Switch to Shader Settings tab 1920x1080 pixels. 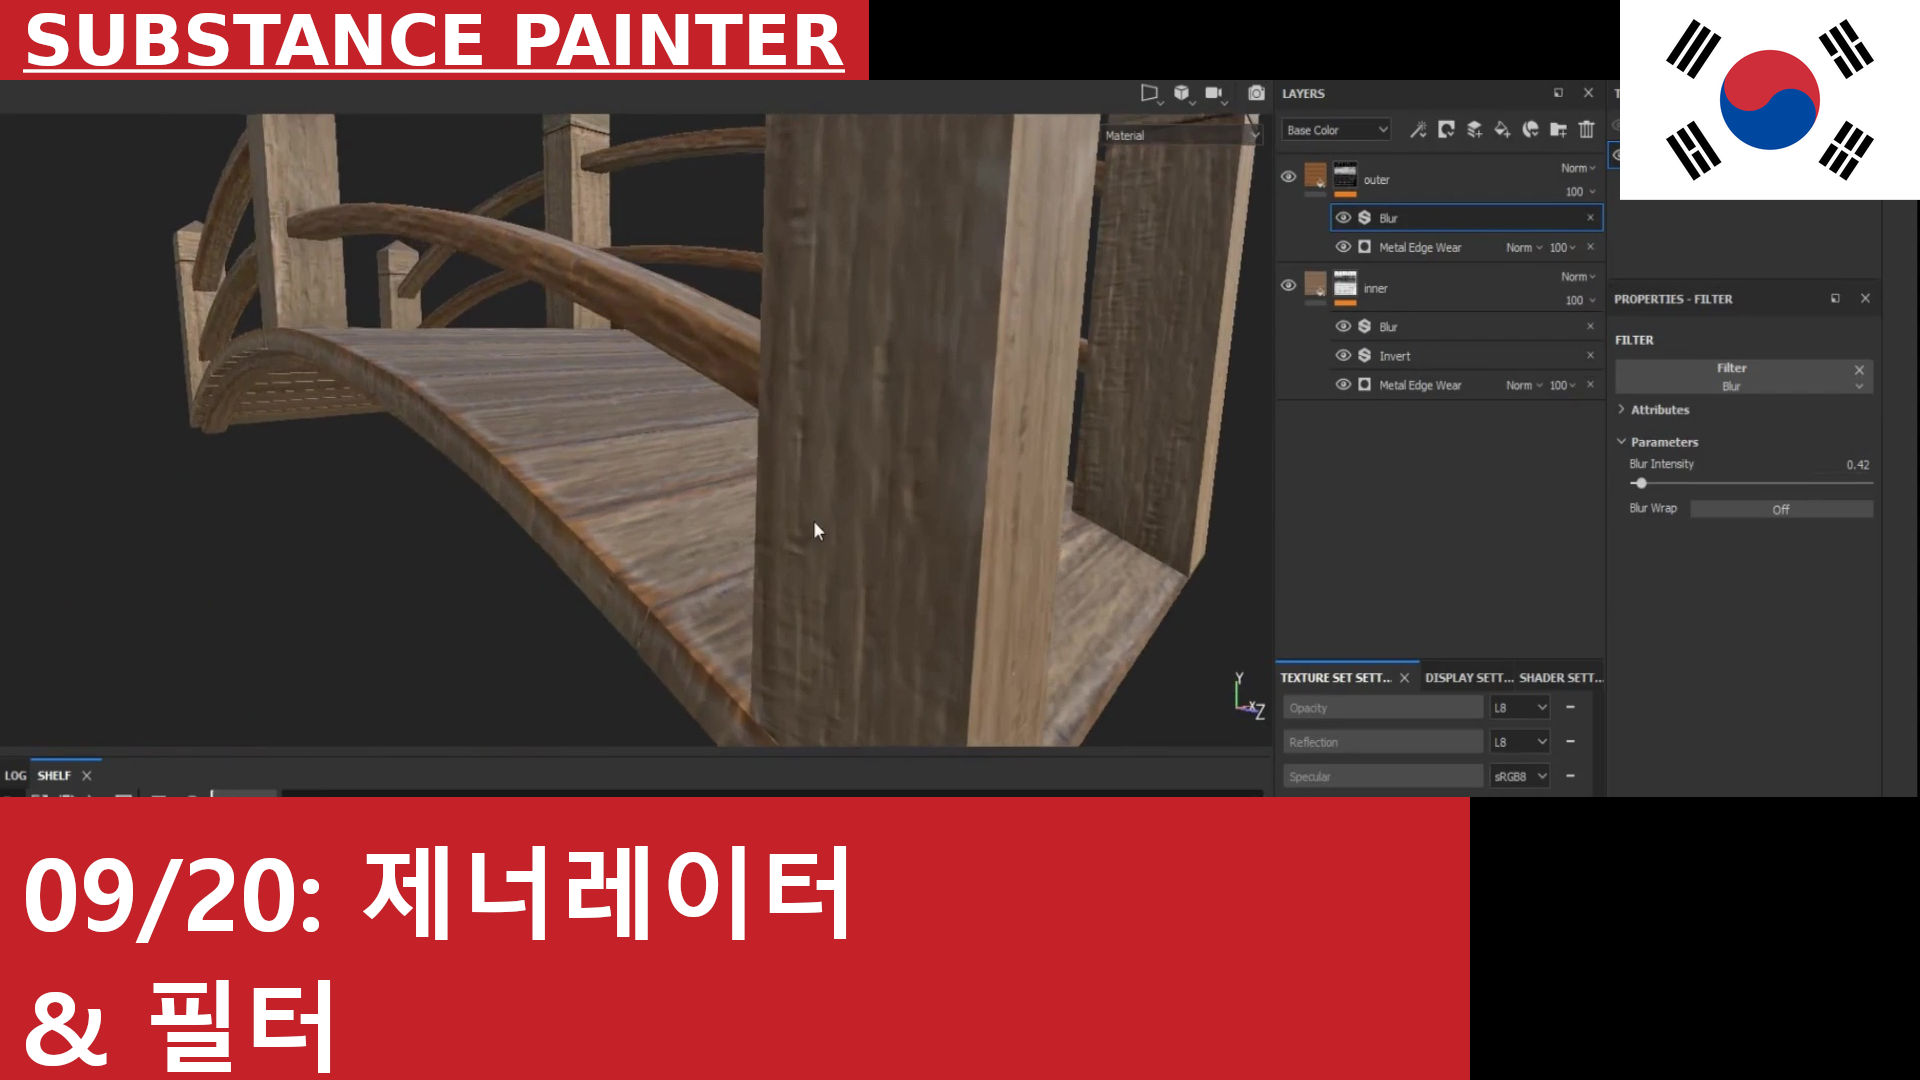1561,678
